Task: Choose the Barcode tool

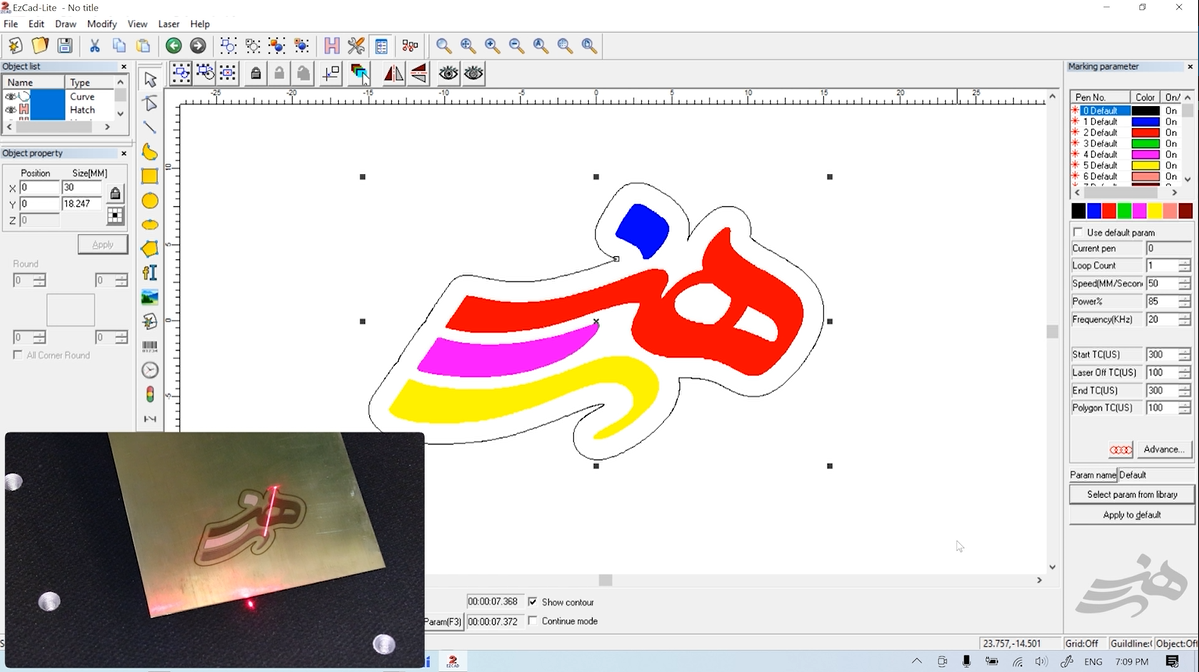Action: pos(150,346)
